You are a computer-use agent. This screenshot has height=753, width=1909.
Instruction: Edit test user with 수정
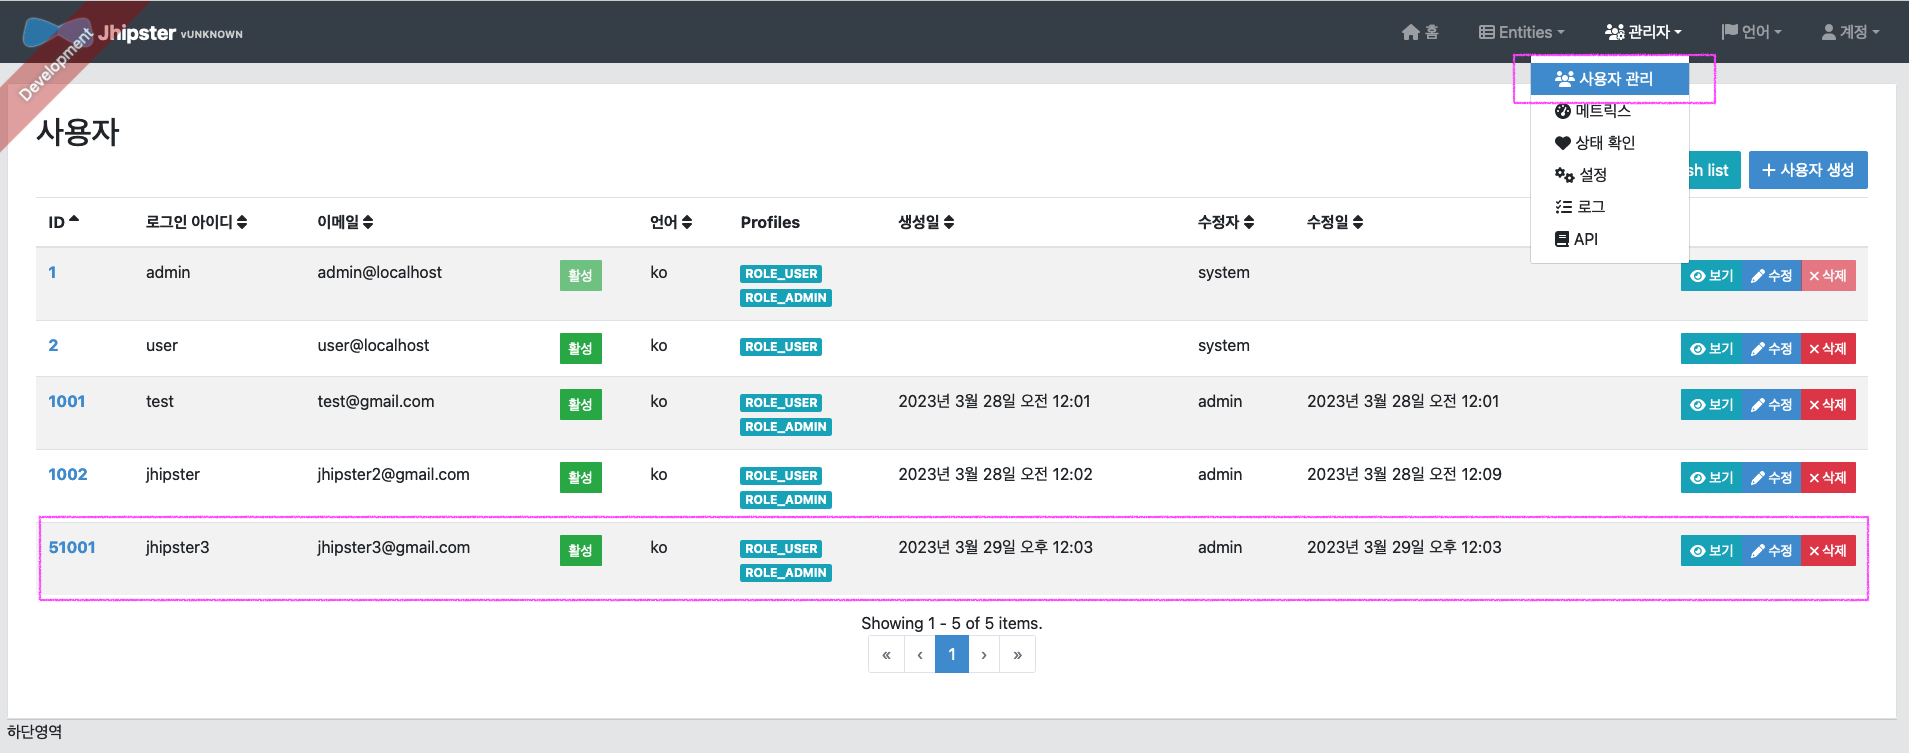pos(1771,404)
